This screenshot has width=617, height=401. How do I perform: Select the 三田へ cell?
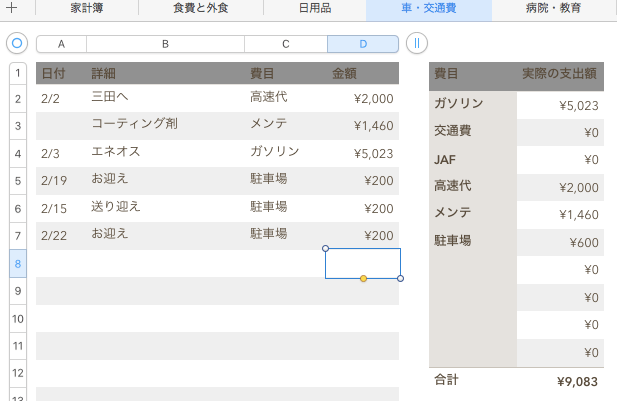point(166,98)
